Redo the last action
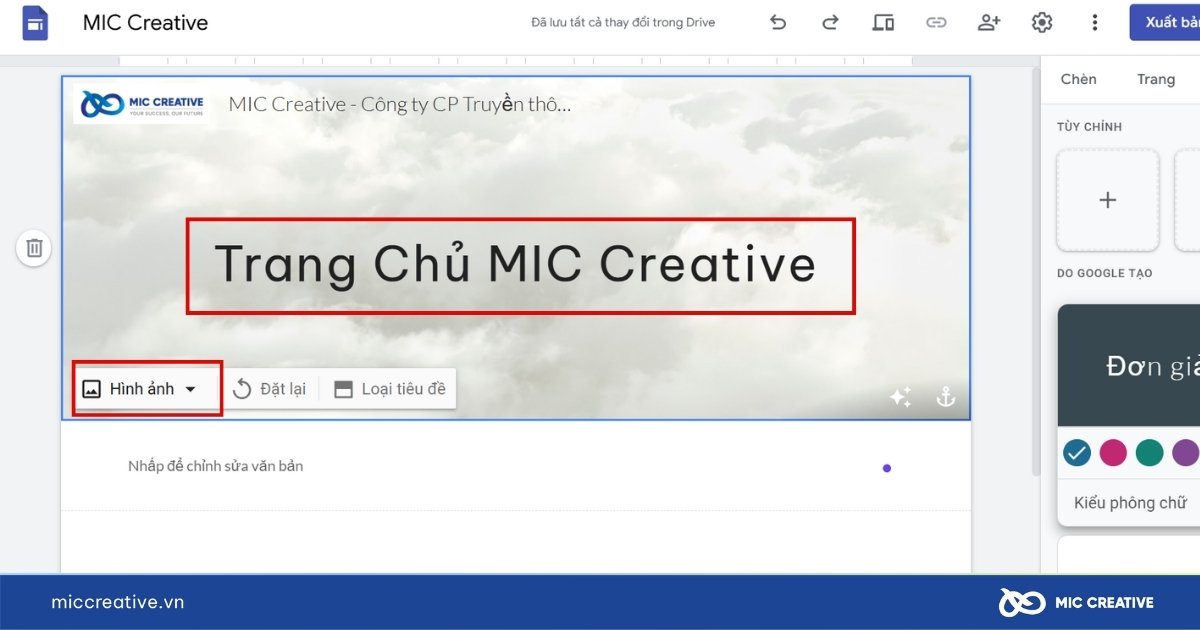Image resolution: width=1200 pixels, height=630 pixels. click(x=830, y=22)
